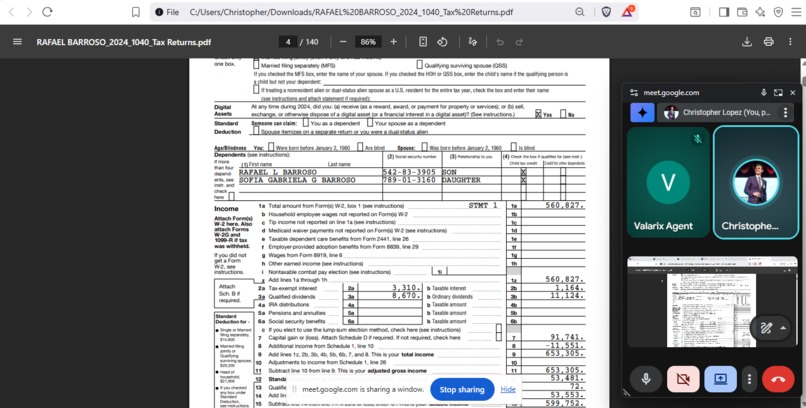Viewport: 806px width, 408px height.
Task: Open Meet more options three dots
Action: tap(749, 379)
